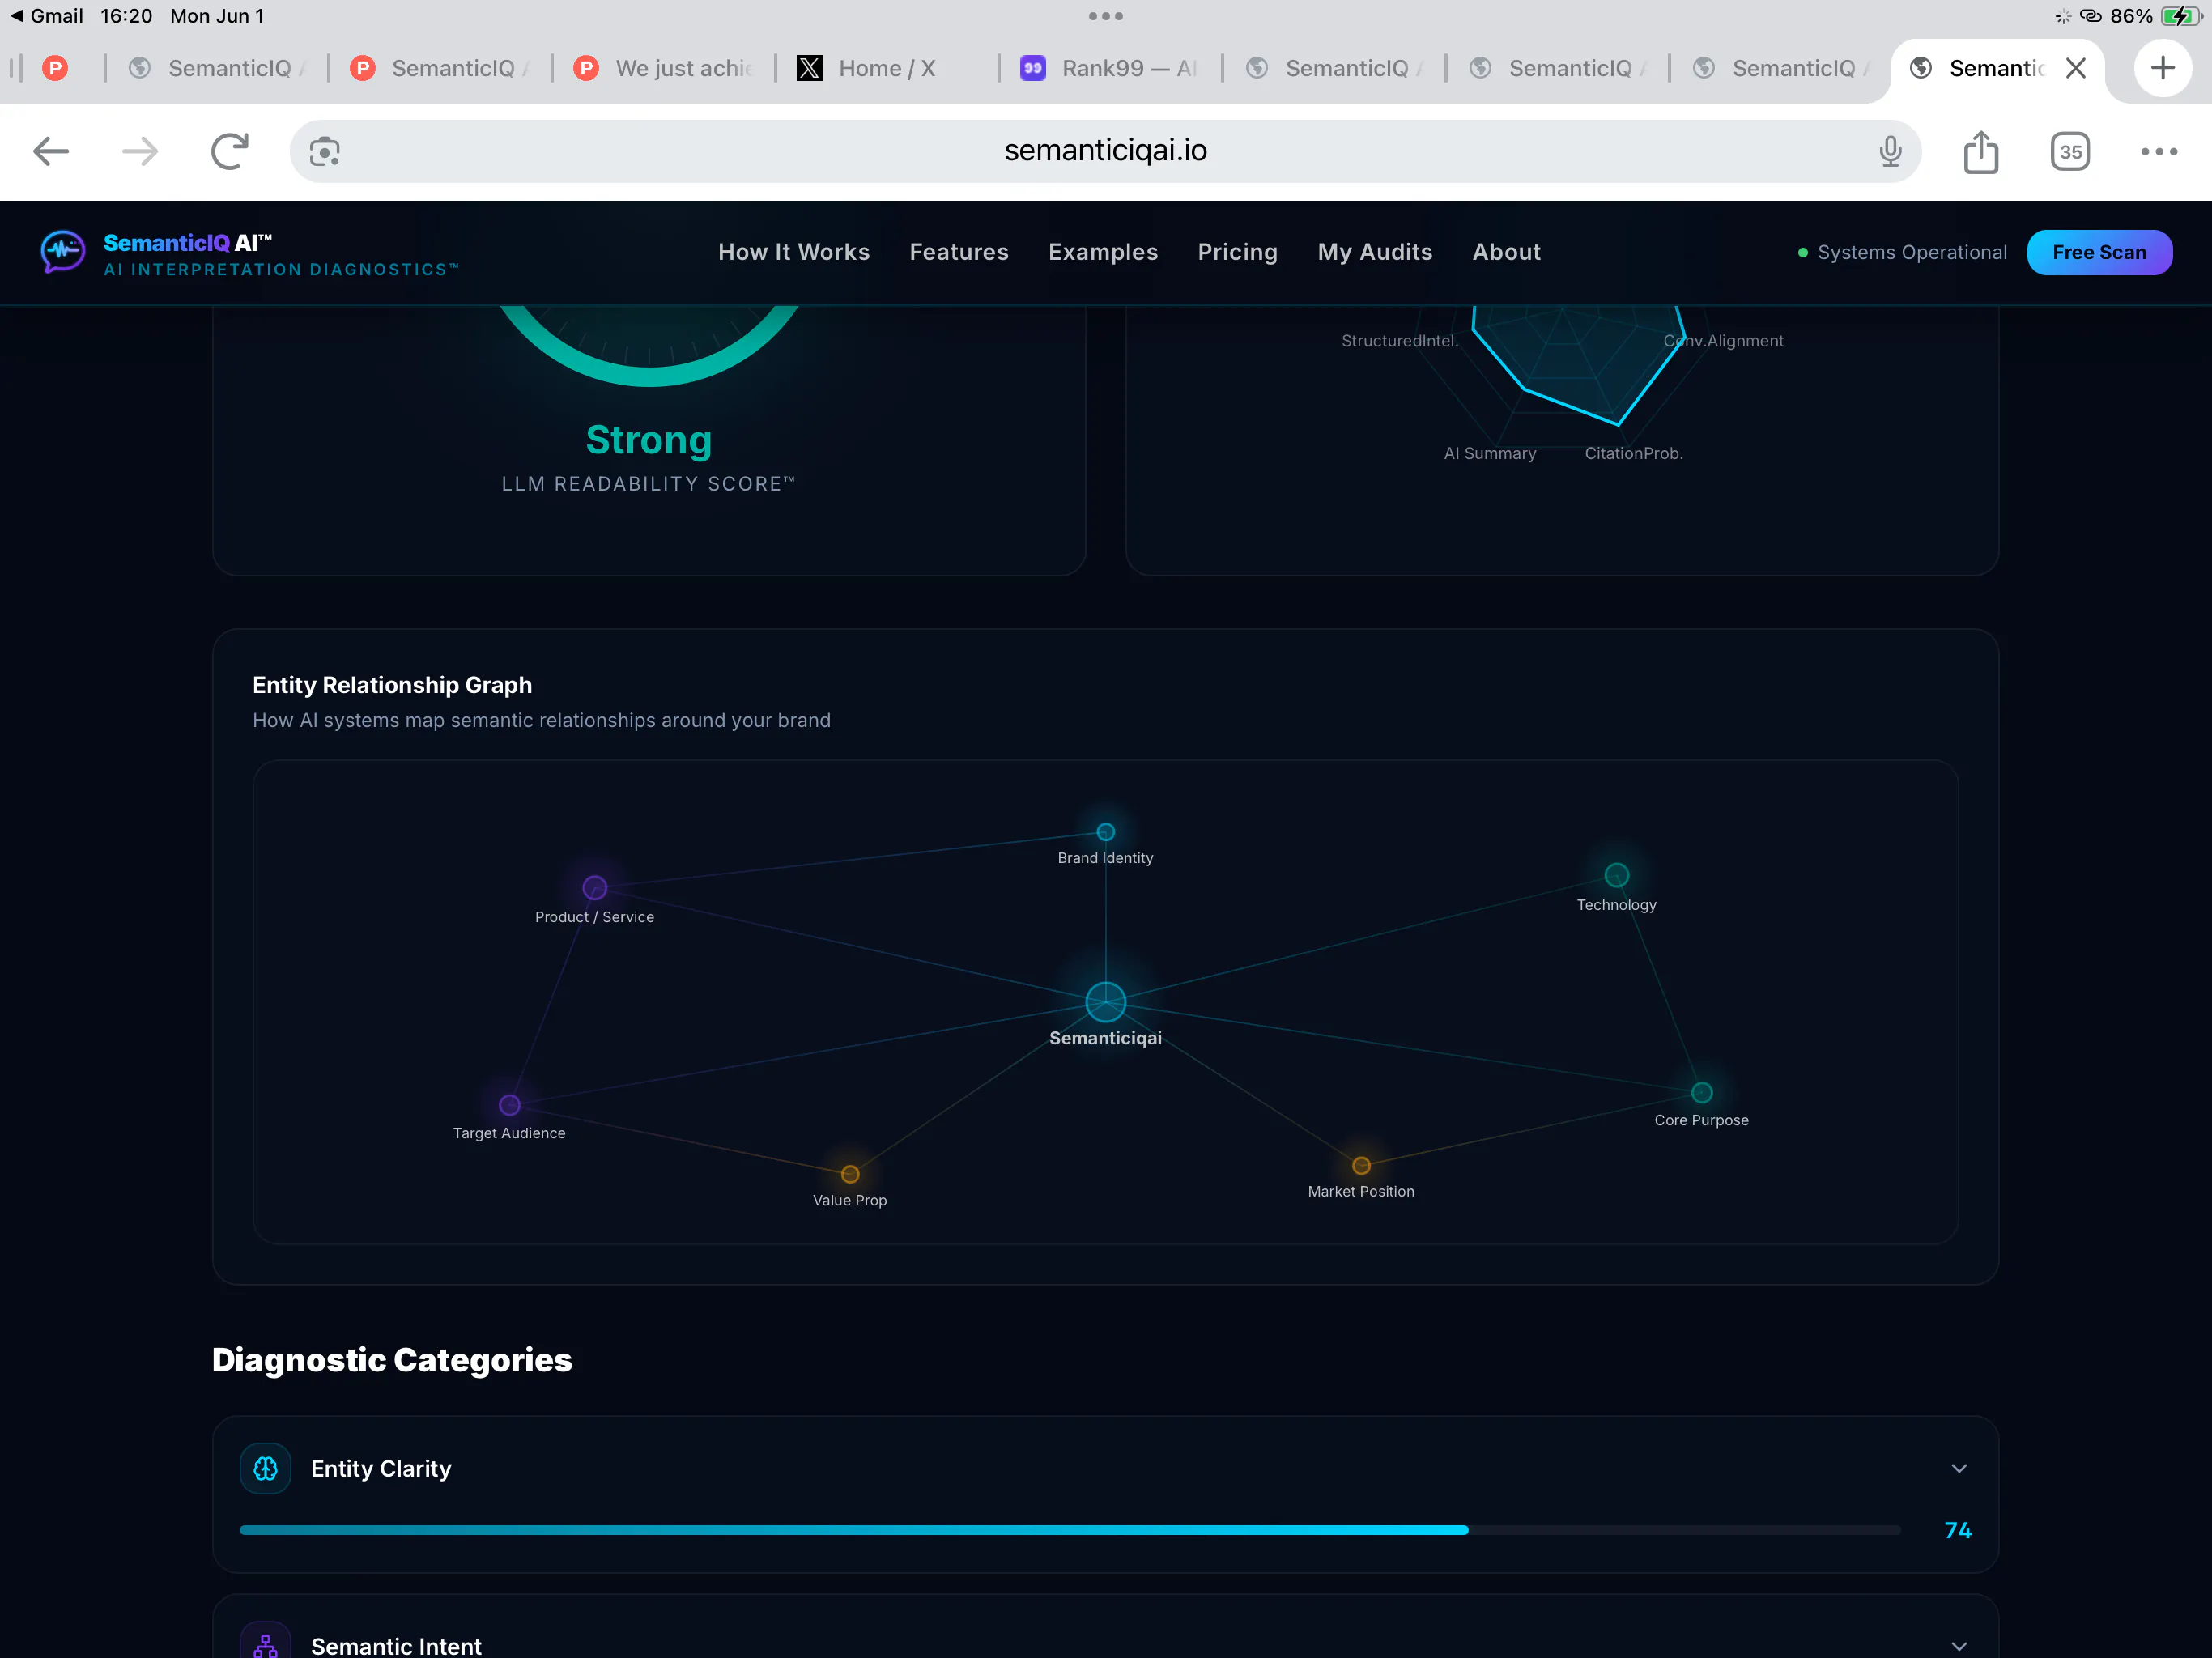
Task: Click the LLM READABILITY SCORE label
Action: pyautogui.click(x=648, y=484)
